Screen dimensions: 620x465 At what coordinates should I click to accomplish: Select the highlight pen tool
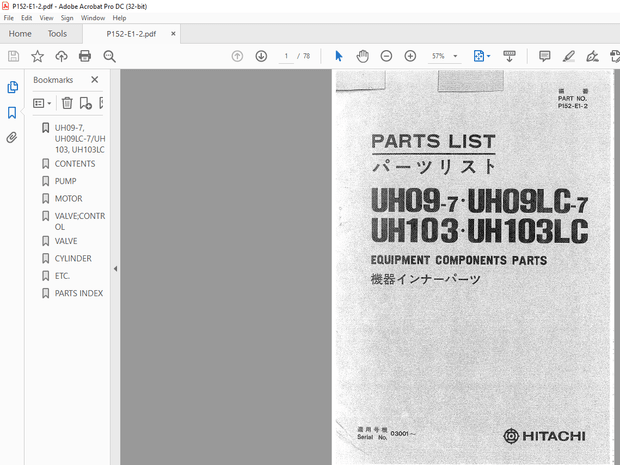(x=569, y=56)
